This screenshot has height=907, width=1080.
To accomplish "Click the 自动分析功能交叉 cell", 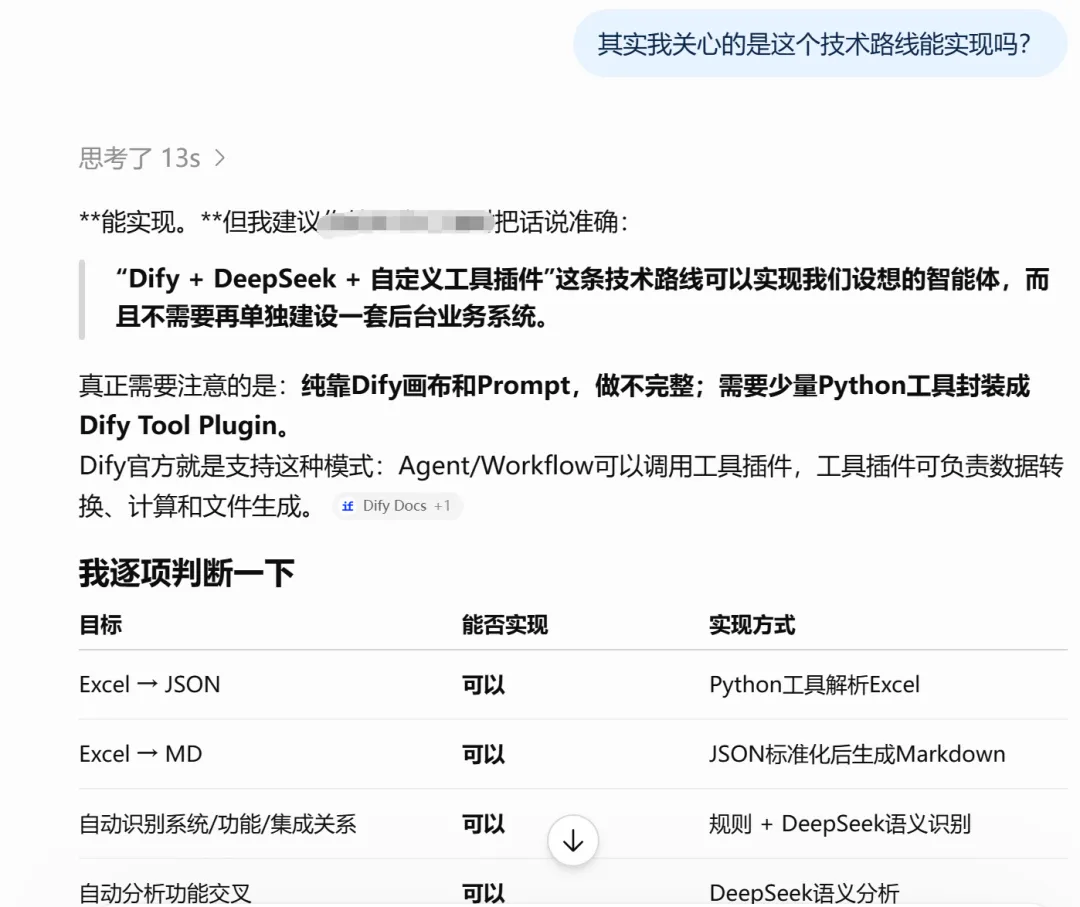I will [x=165, y=893].
